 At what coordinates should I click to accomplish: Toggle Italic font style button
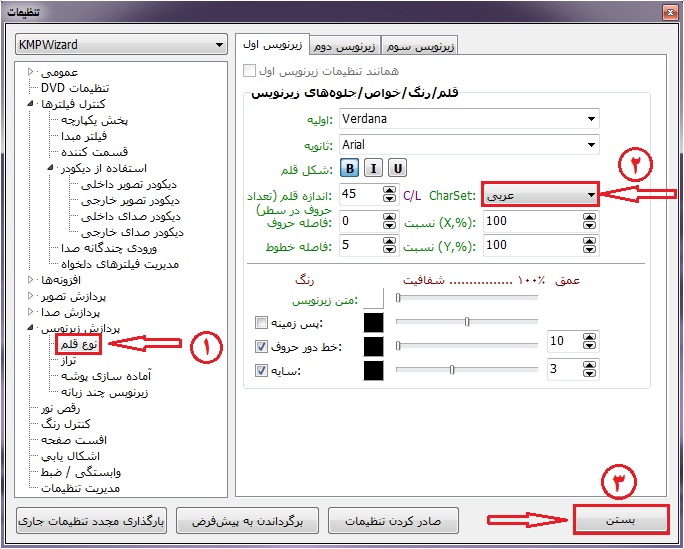[x=373, y=168]
